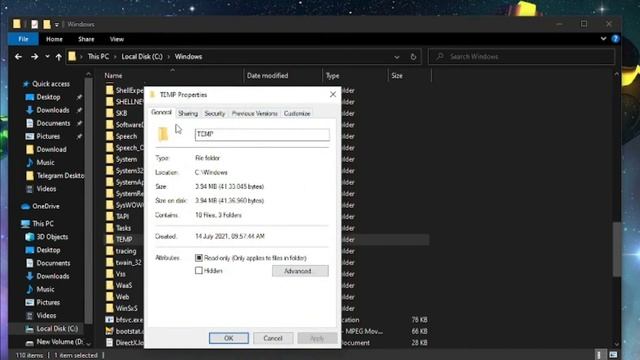Click the Refresh icon in address bar
This screenshot has width=640, height=360.
[x=413, y=57]
